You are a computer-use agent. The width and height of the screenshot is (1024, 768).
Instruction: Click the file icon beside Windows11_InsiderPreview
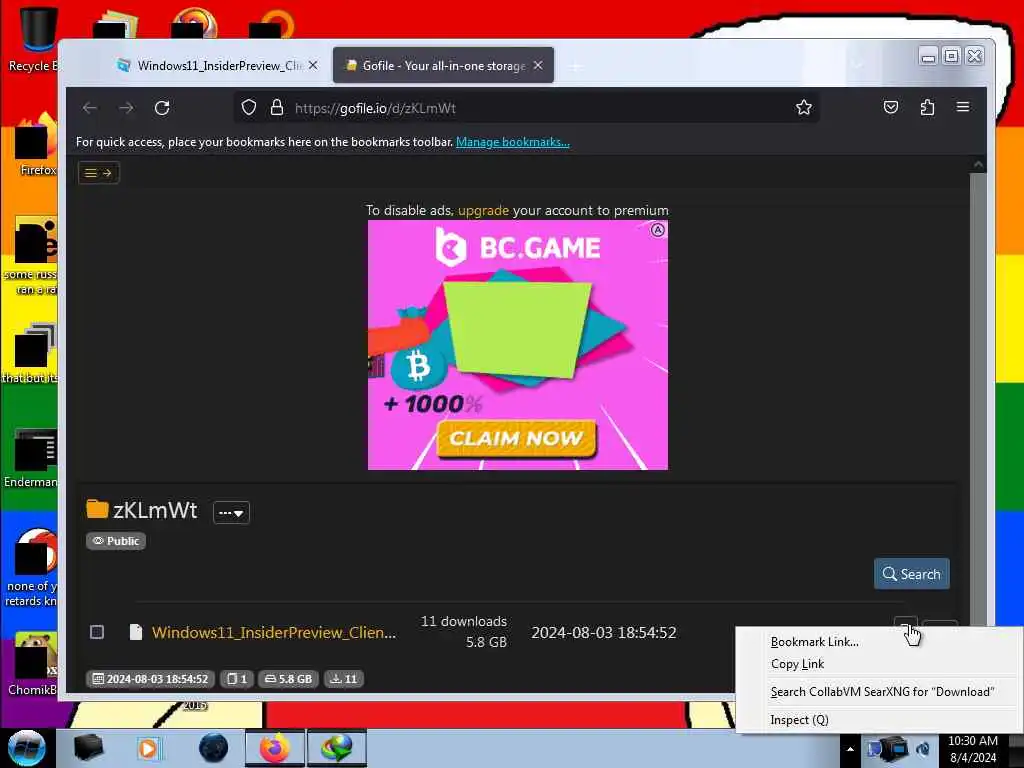(x=136, y=632)
